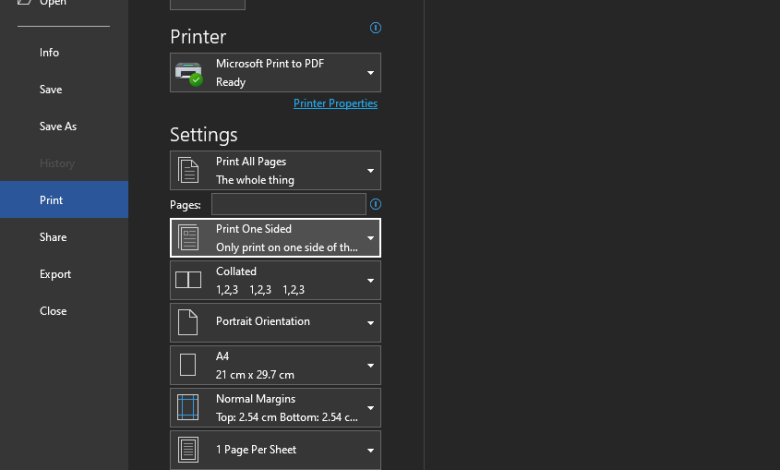Expand the Collated dropdown arrow
The image size is (780, 470).
(x=370, y=280)
